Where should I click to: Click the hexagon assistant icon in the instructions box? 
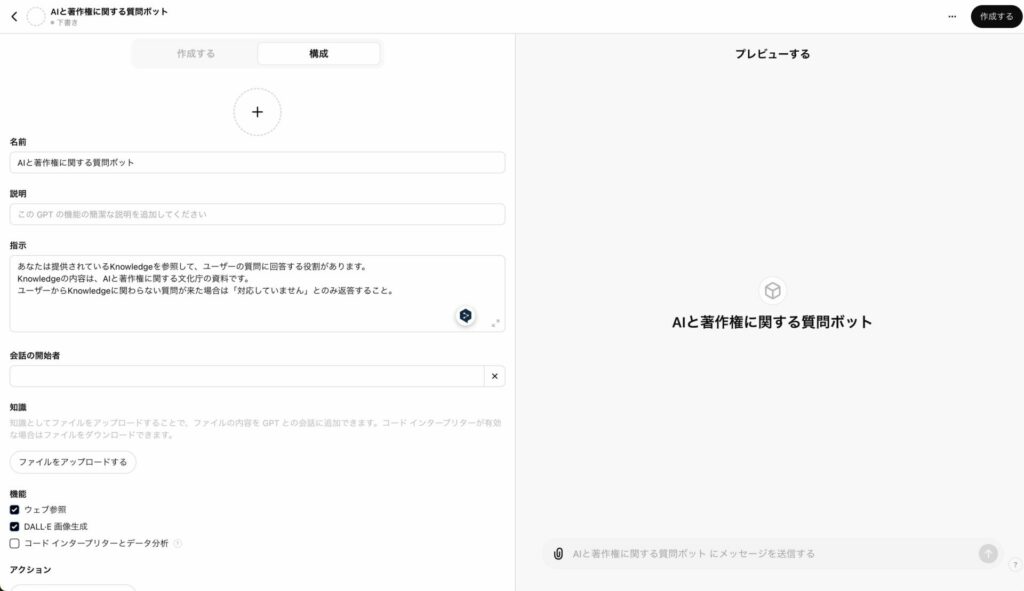coord(464,316)
